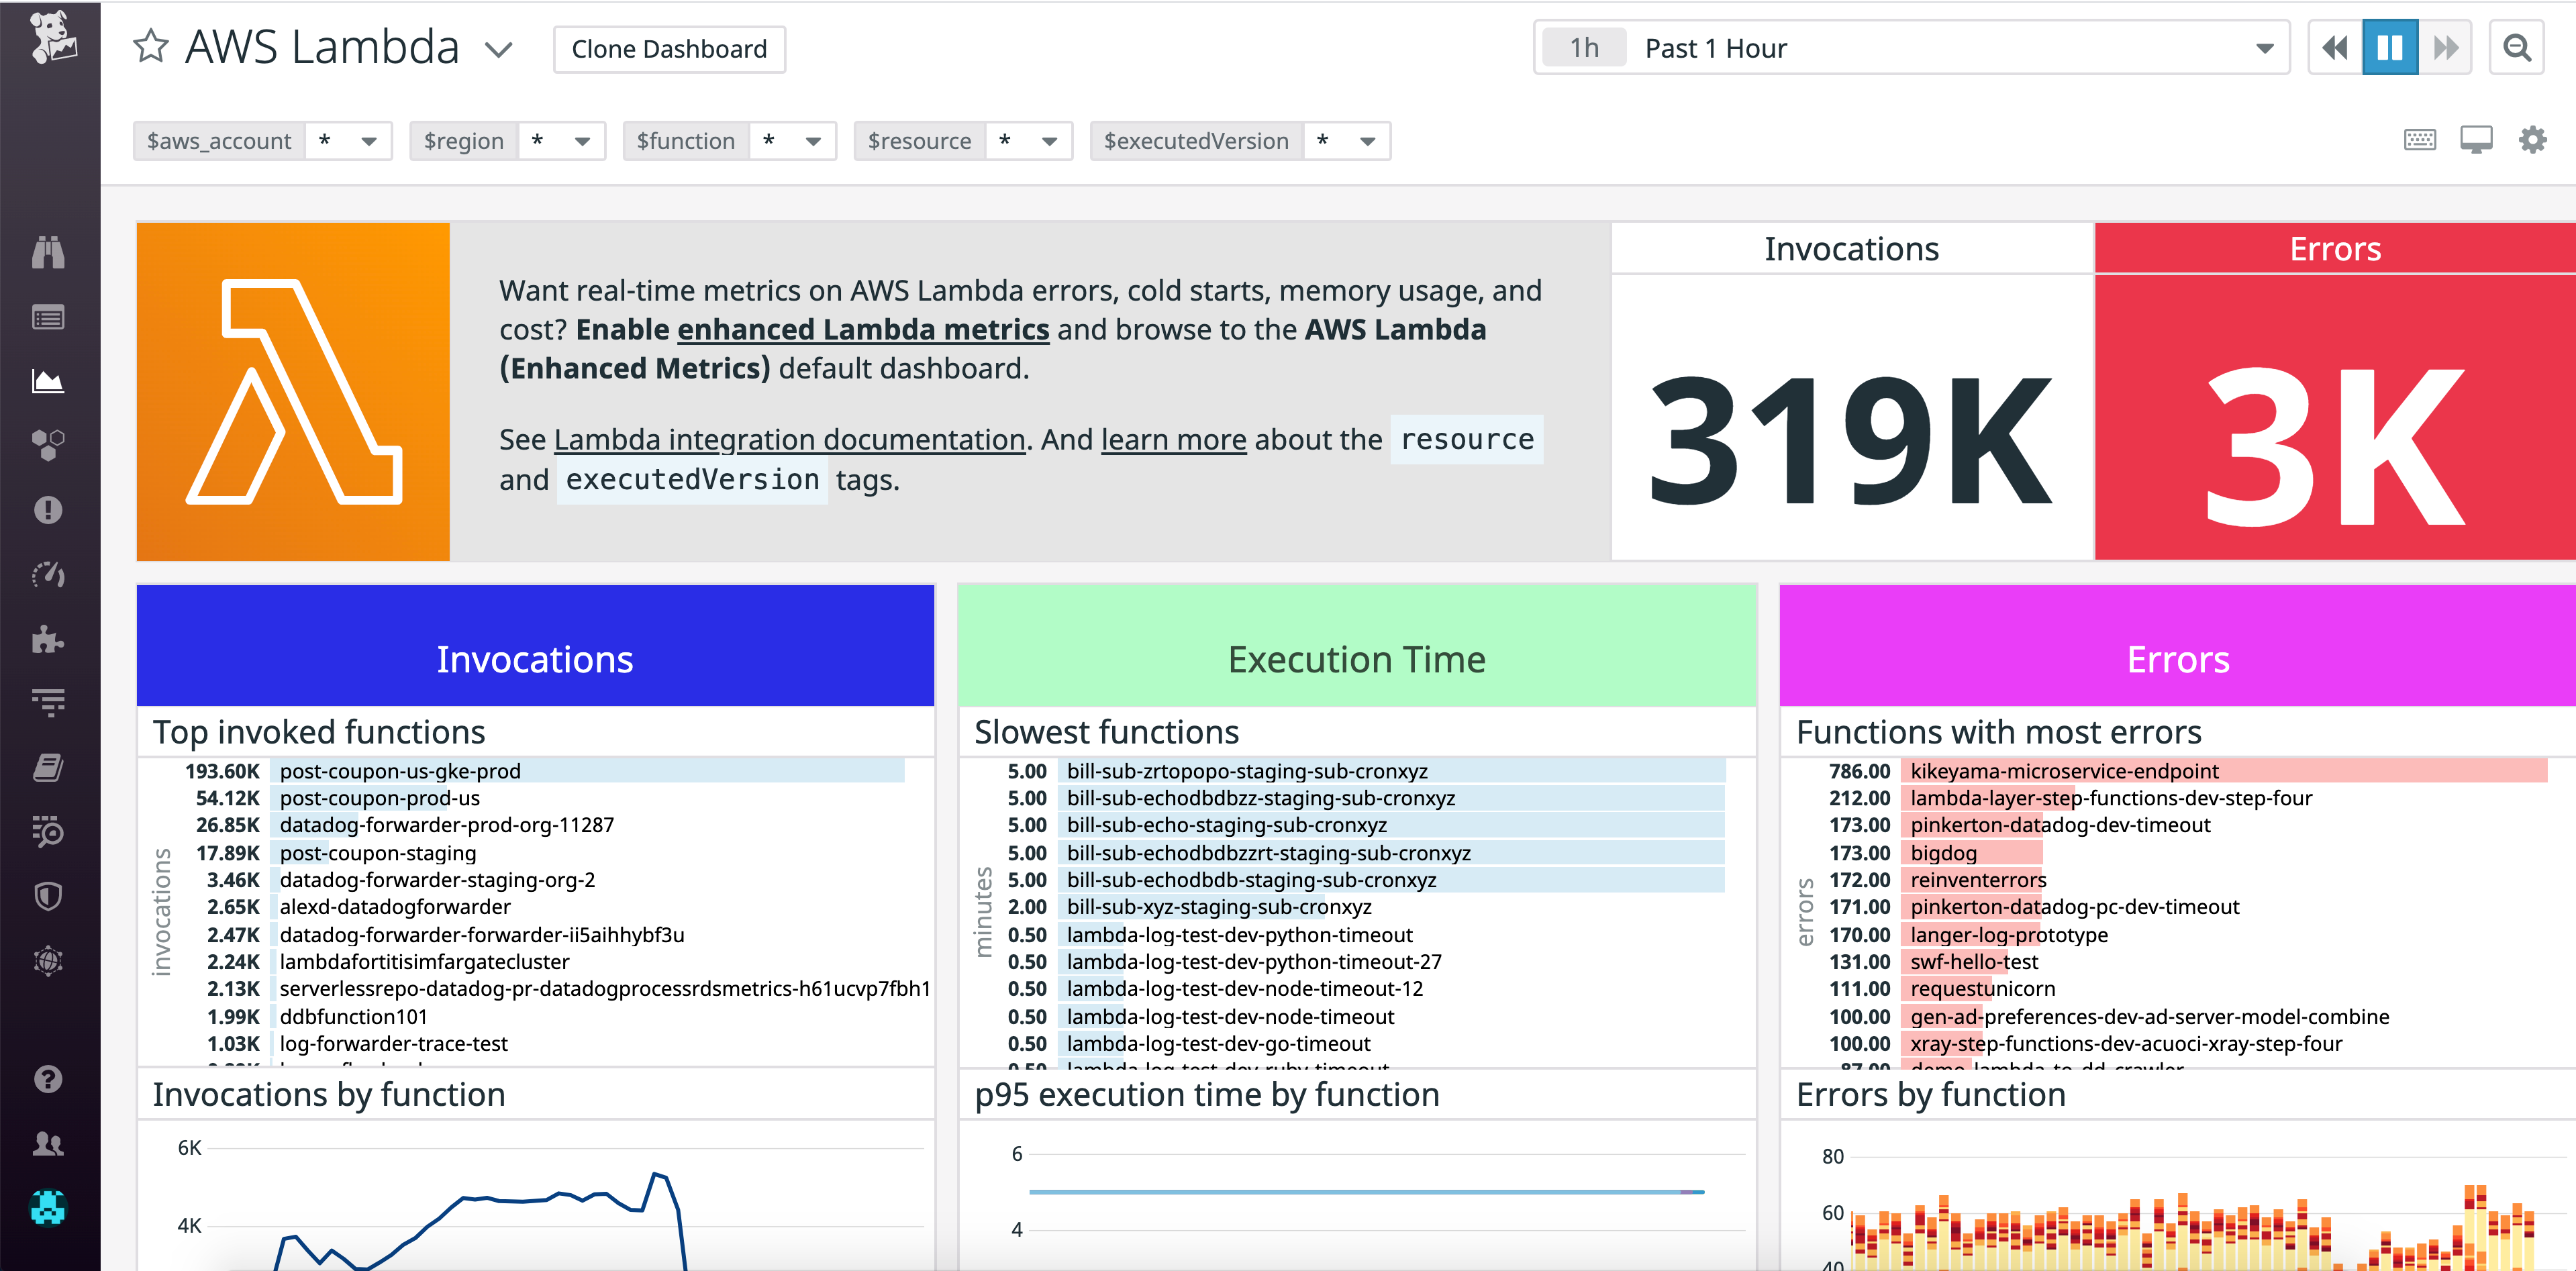The width and height of the screenshot is (2576, 1271).
Task: Pause live dashboard updates
Action: point(2390,47)
